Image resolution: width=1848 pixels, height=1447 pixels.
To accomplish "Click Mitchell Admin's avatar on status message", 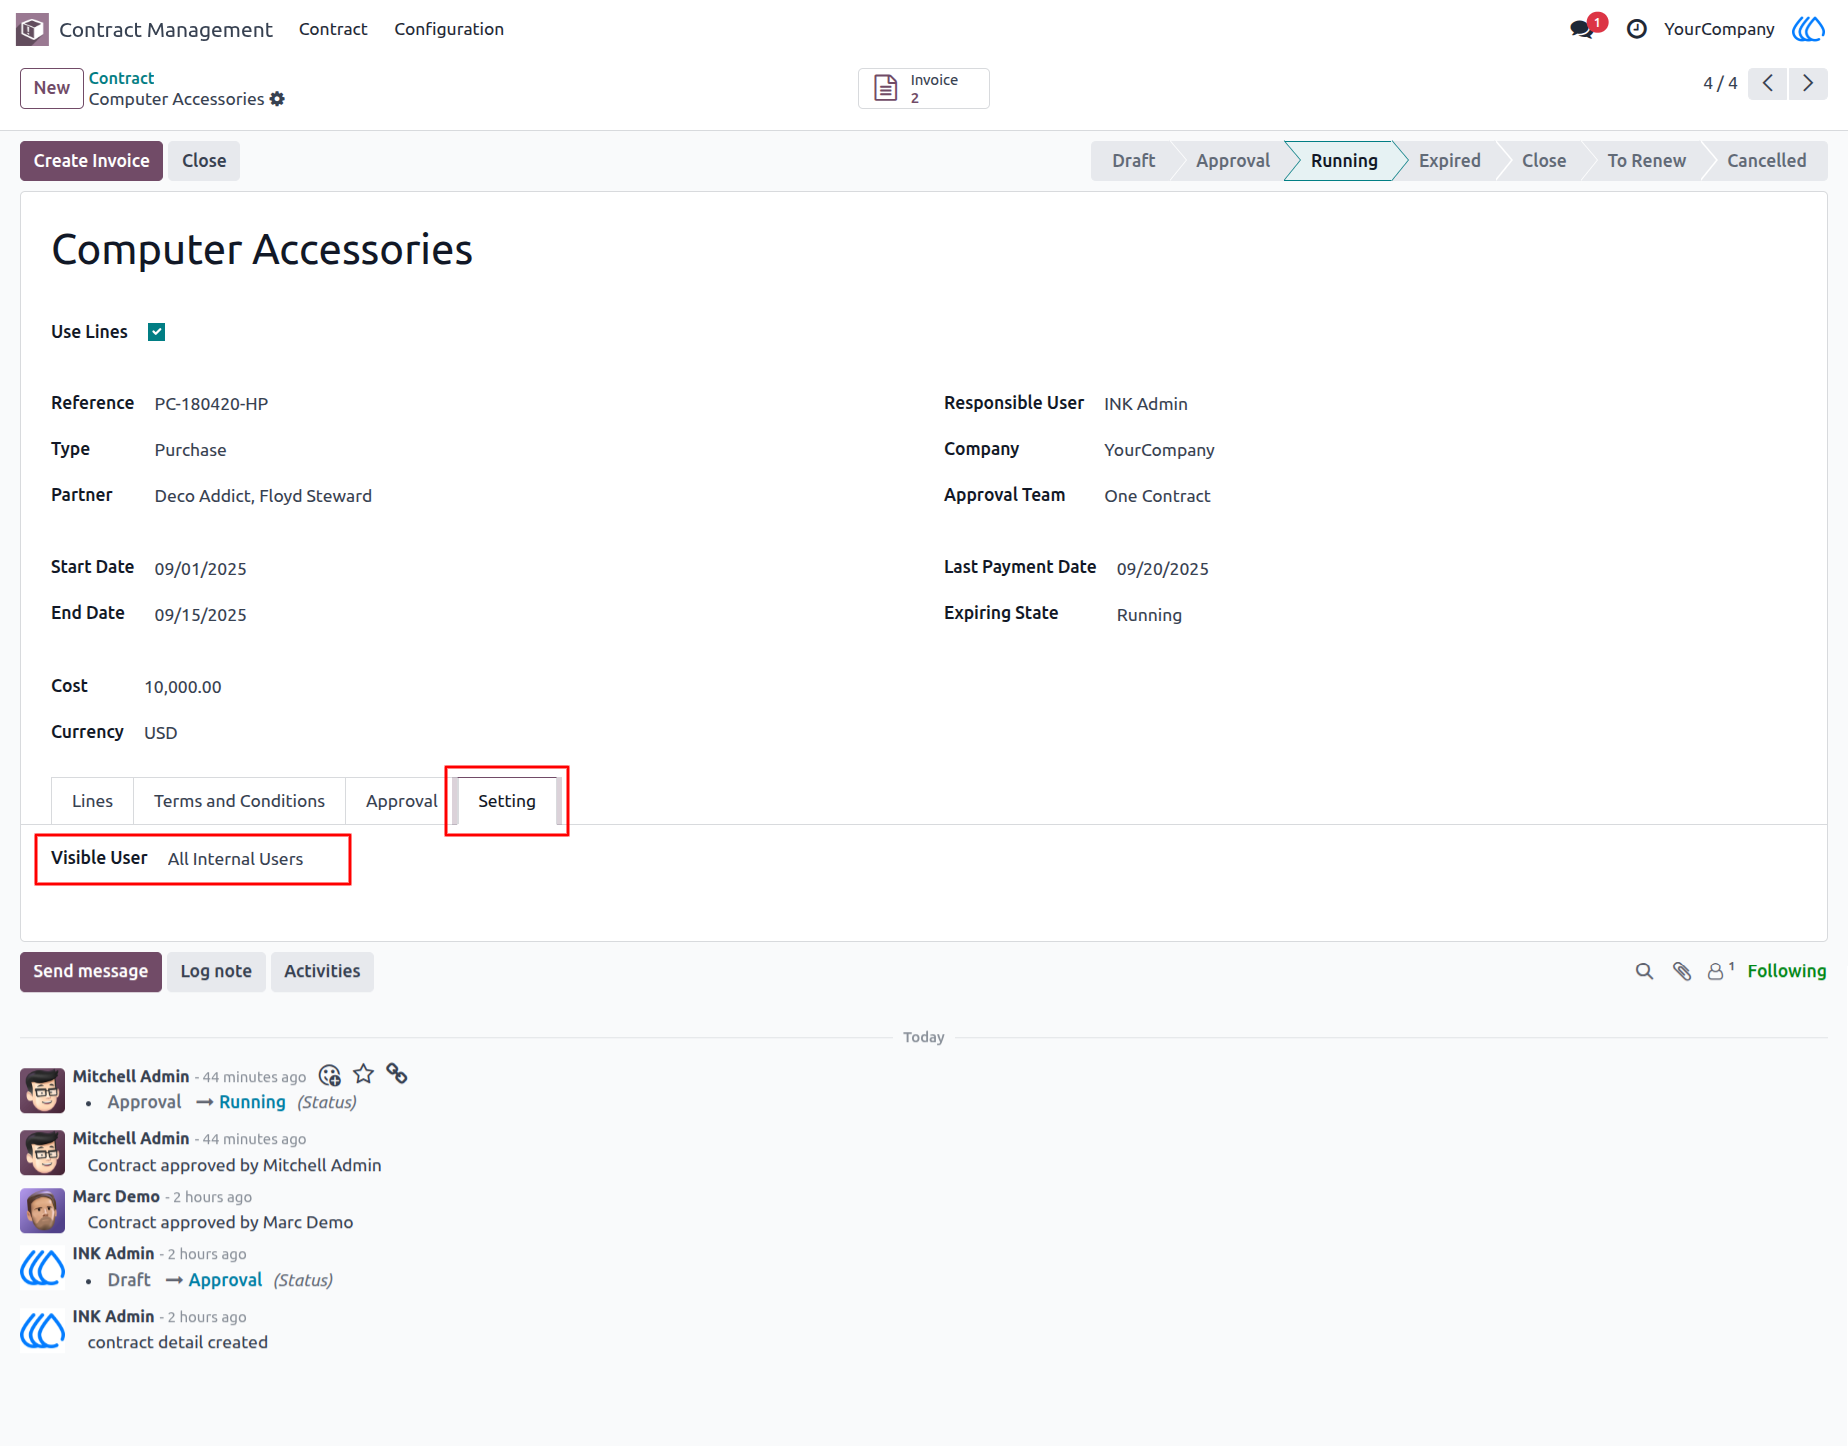I will point(43,1090).
